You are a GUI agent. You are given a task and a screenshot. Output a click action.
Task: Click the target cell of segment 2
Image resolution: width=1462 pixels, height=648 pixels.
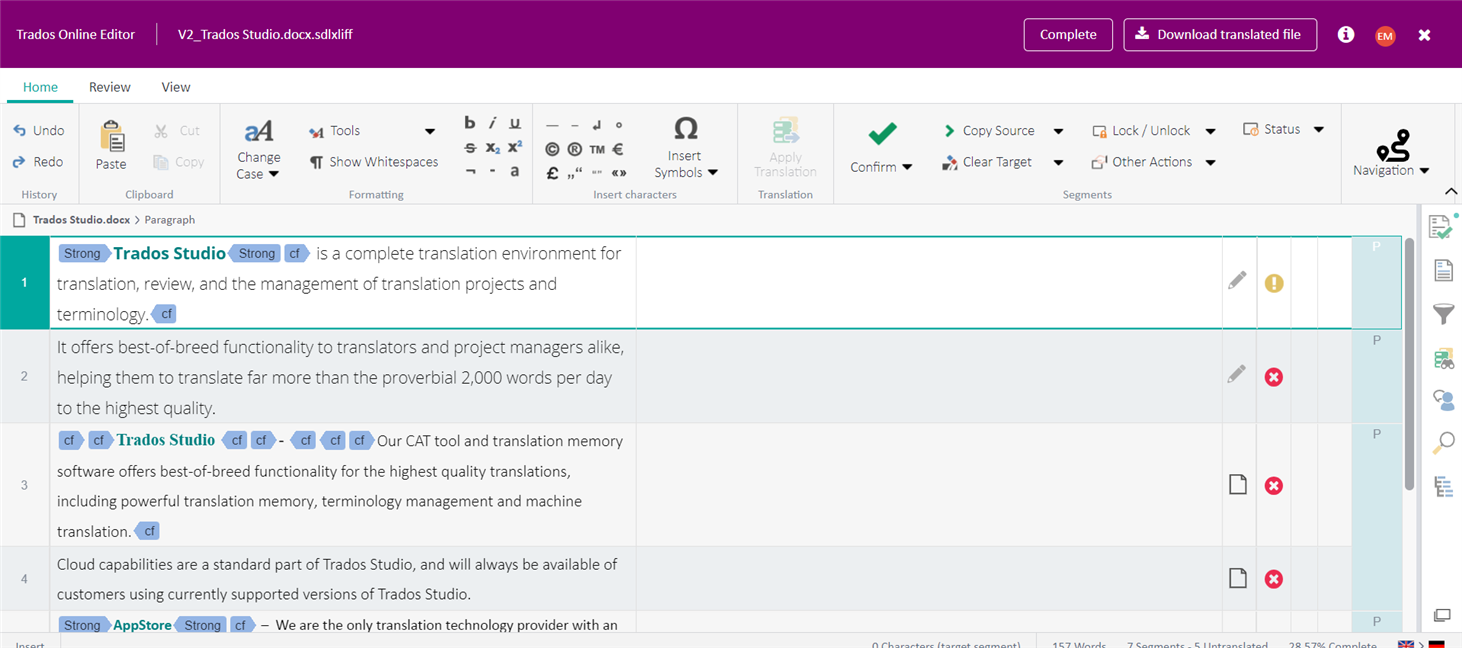[929, 376]
